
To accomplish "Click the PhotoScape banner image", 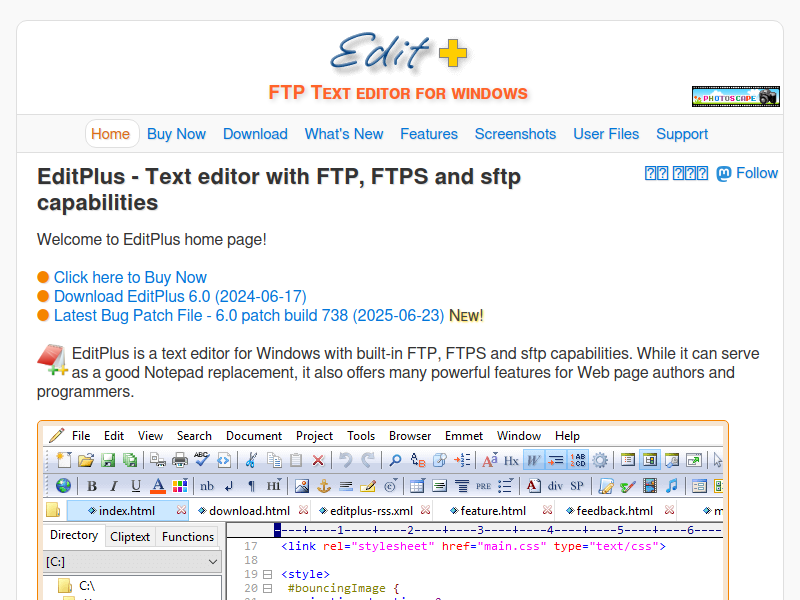I will (736, 96).
